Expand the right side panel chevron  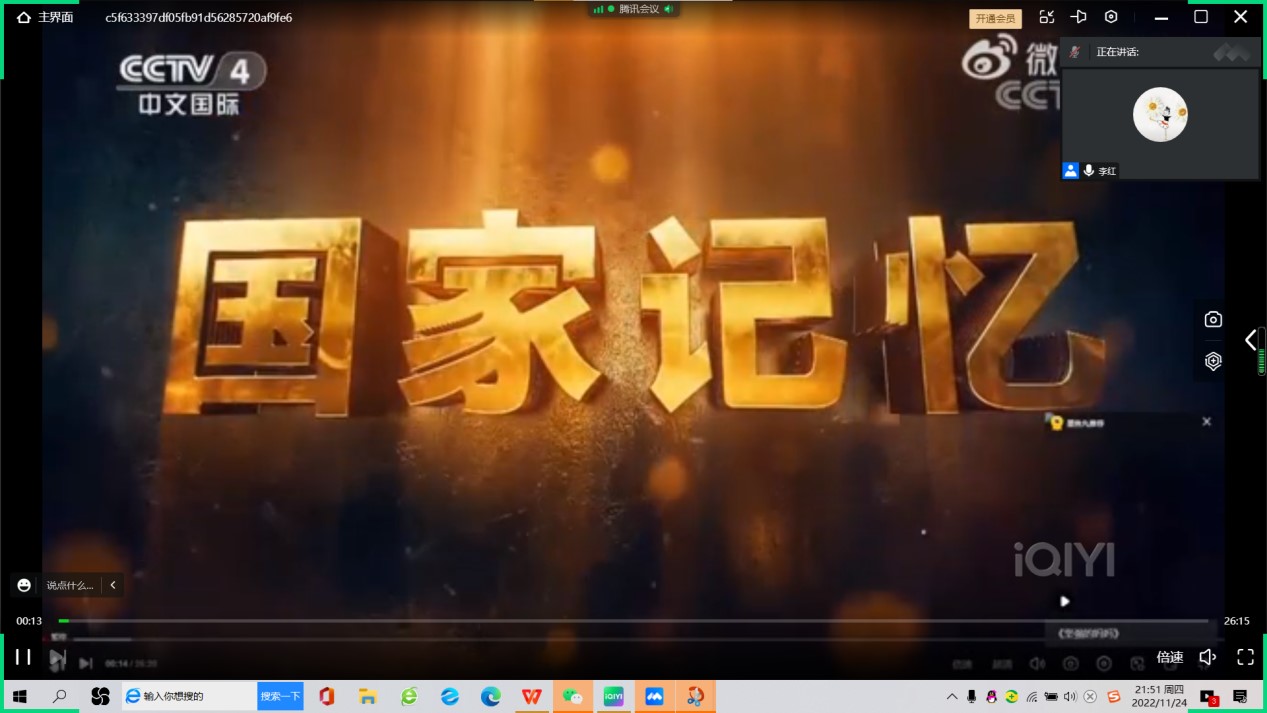click(1250, 340)
